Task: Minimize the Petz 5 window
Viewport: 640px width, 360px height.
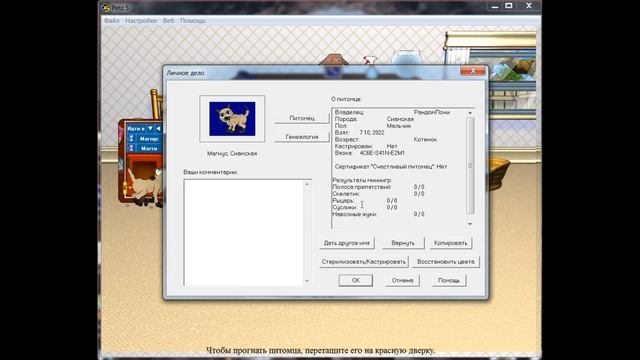Action: 495,6
